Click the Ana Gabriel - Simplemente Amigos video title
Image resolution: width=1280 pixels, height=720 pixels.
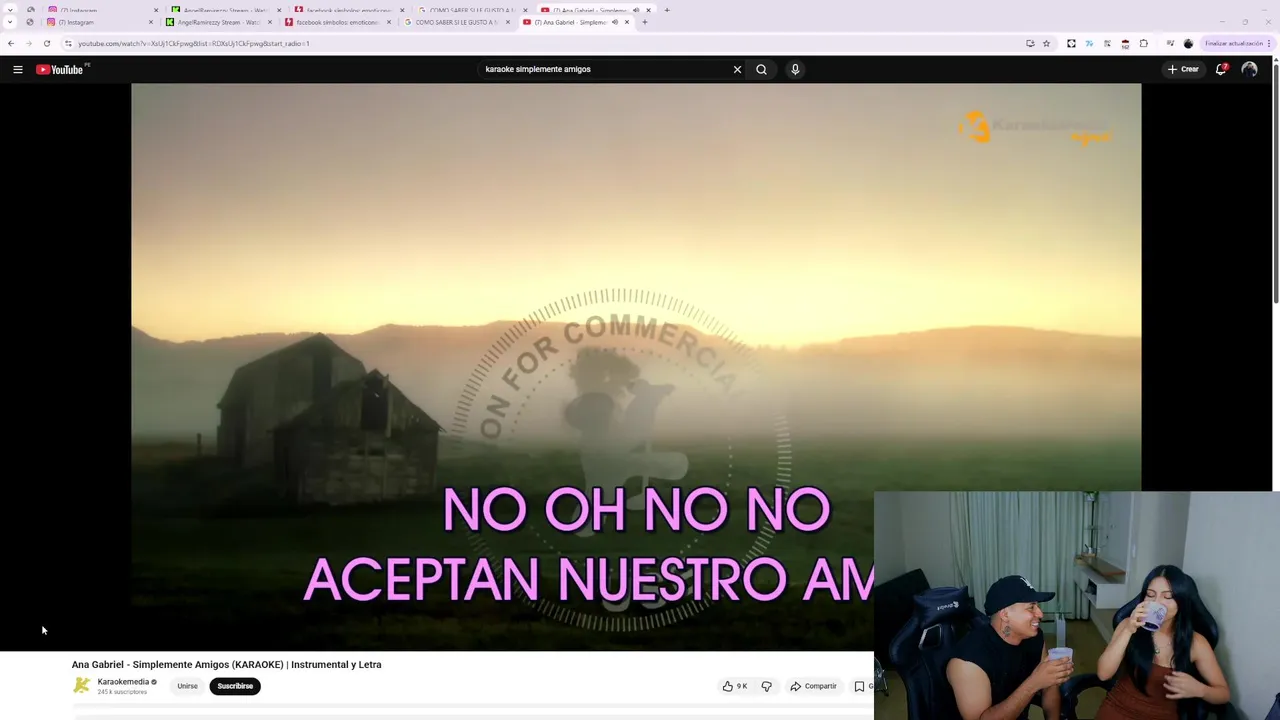226,664
